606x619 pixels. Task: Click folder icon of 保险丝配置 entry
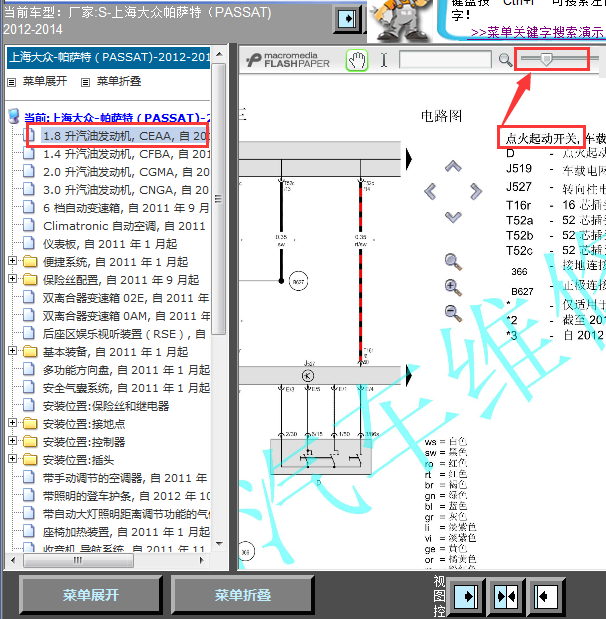30,280
